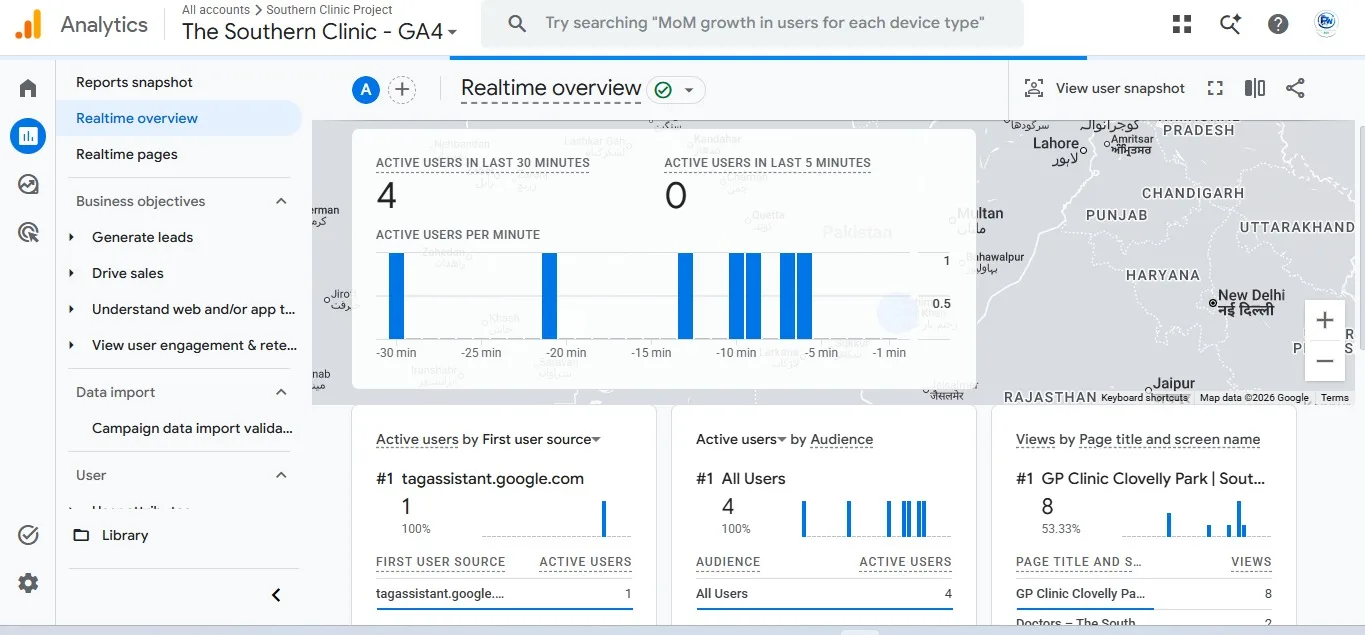
Task: Open the account profile avatar
Action: point(1326,24)
